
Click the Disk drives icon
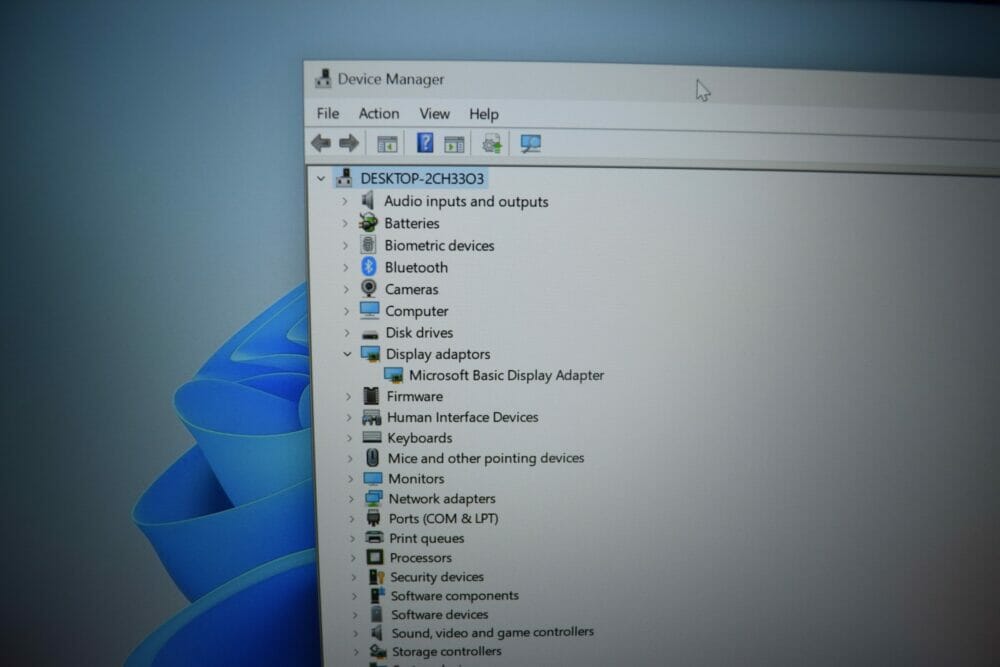[x=370, y=334]
